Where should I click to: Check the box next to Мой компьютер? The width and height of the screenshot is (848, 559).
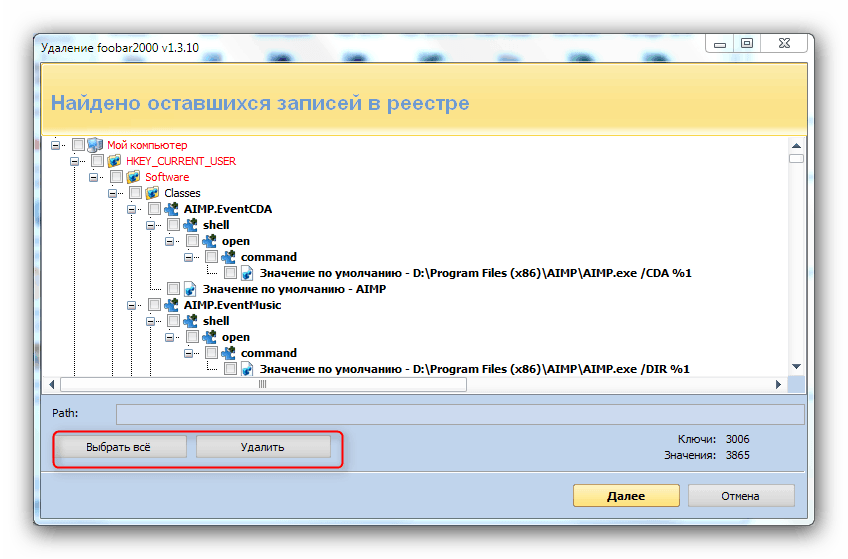(x=78, y=145)
